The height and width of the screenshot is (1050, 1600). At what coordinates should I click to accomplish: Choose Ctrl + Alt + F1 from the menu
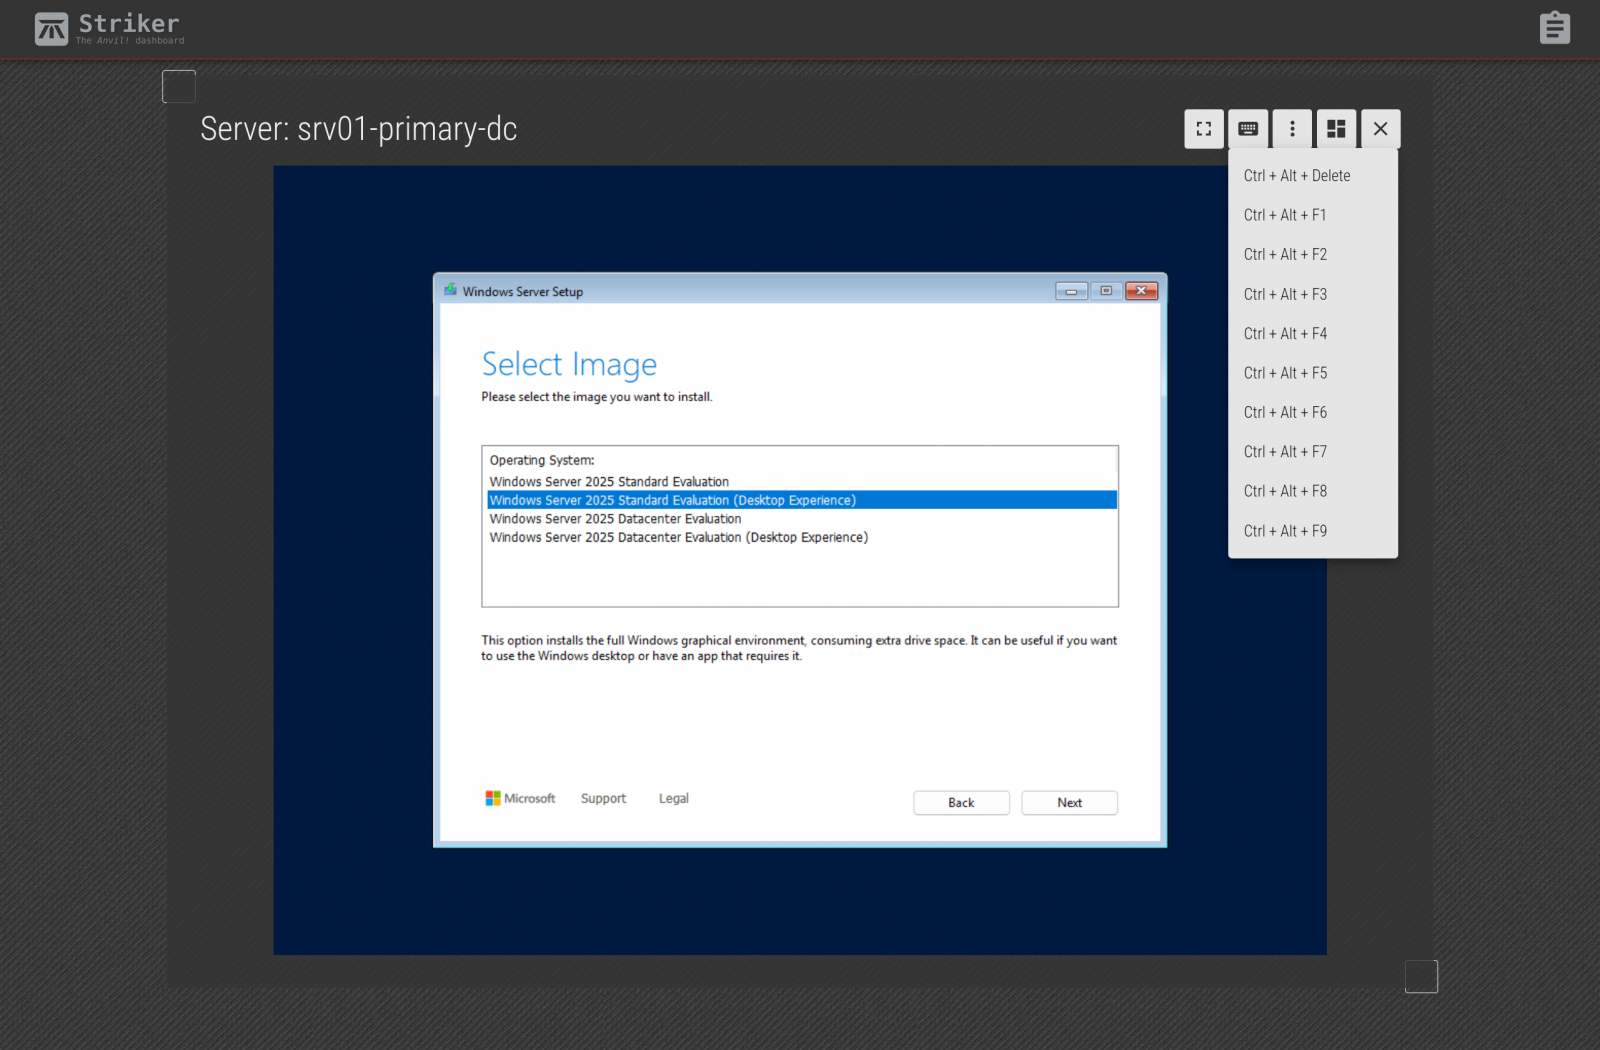(x=1285, y=215)
